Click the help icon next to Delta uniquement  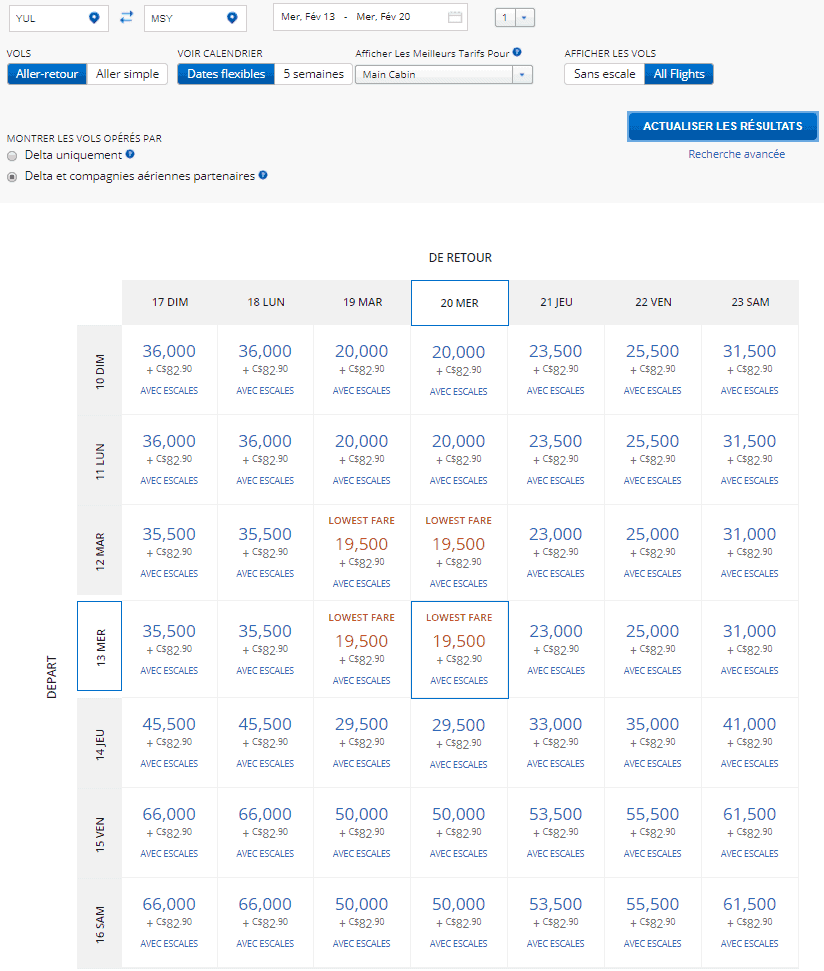(x=130, y=155)
